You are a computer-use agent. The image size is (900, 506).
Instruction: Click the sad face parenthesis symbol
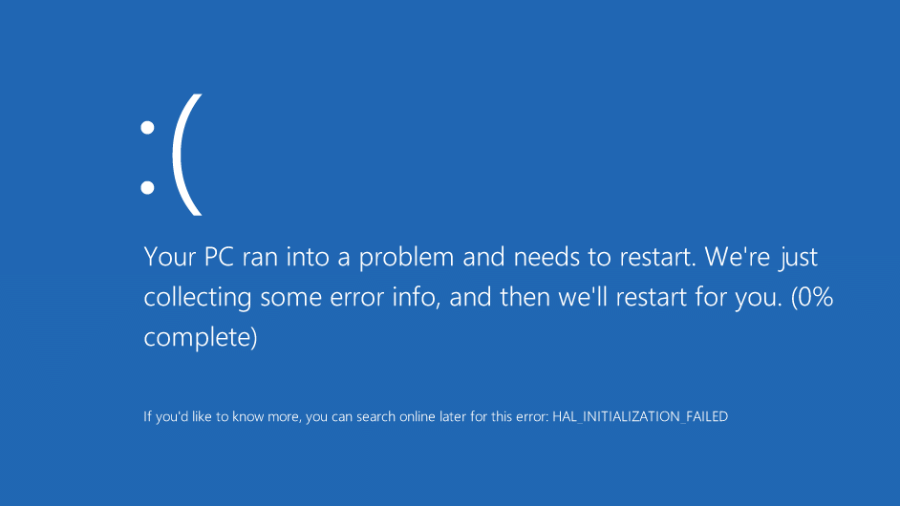click(x=187, y=155)
